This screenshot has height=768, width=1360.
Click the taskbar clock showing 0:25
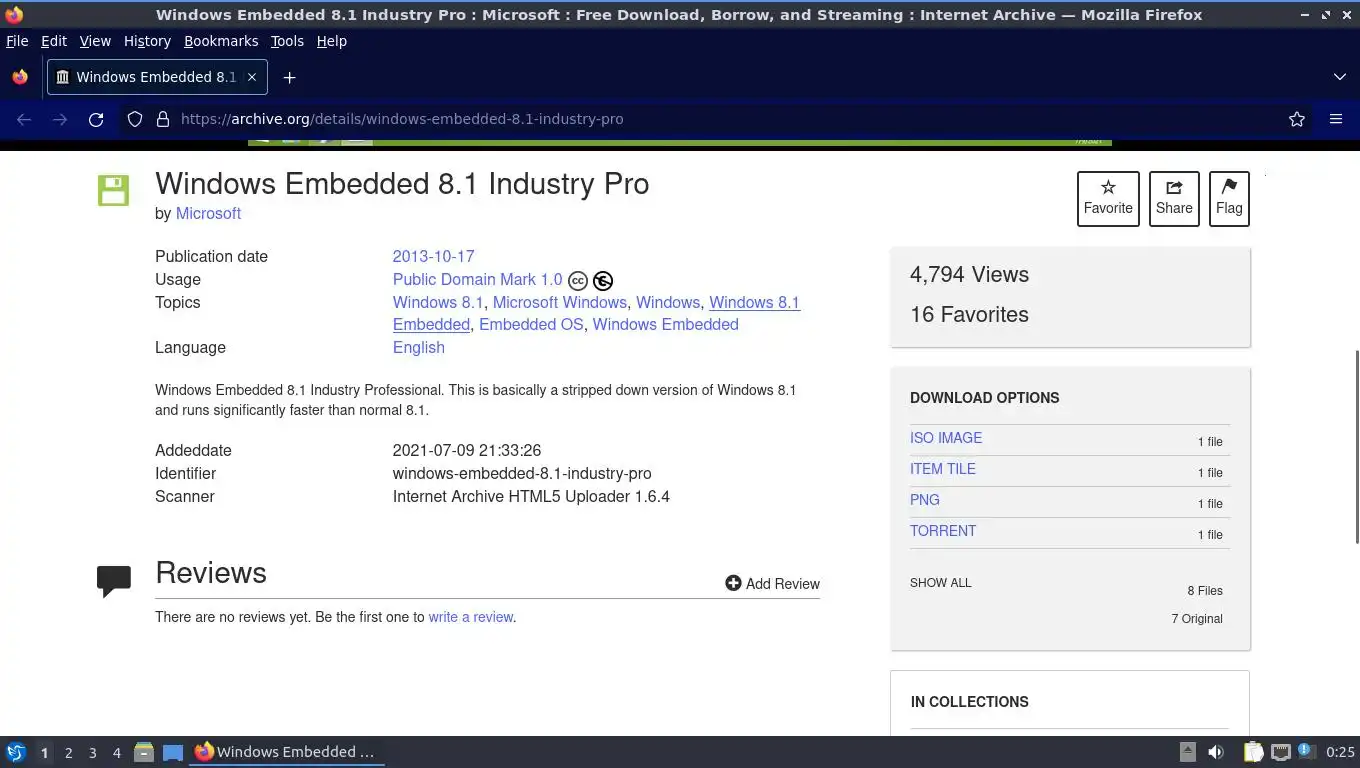[x=1340, y=752]
